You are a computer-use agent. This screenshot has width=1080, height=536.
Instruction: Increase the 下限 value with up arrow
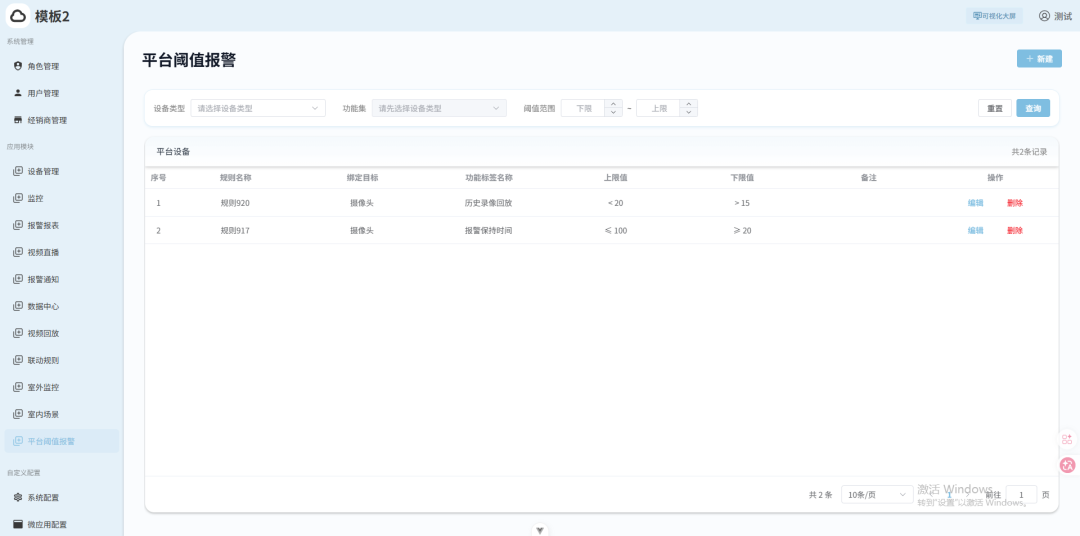613,104
